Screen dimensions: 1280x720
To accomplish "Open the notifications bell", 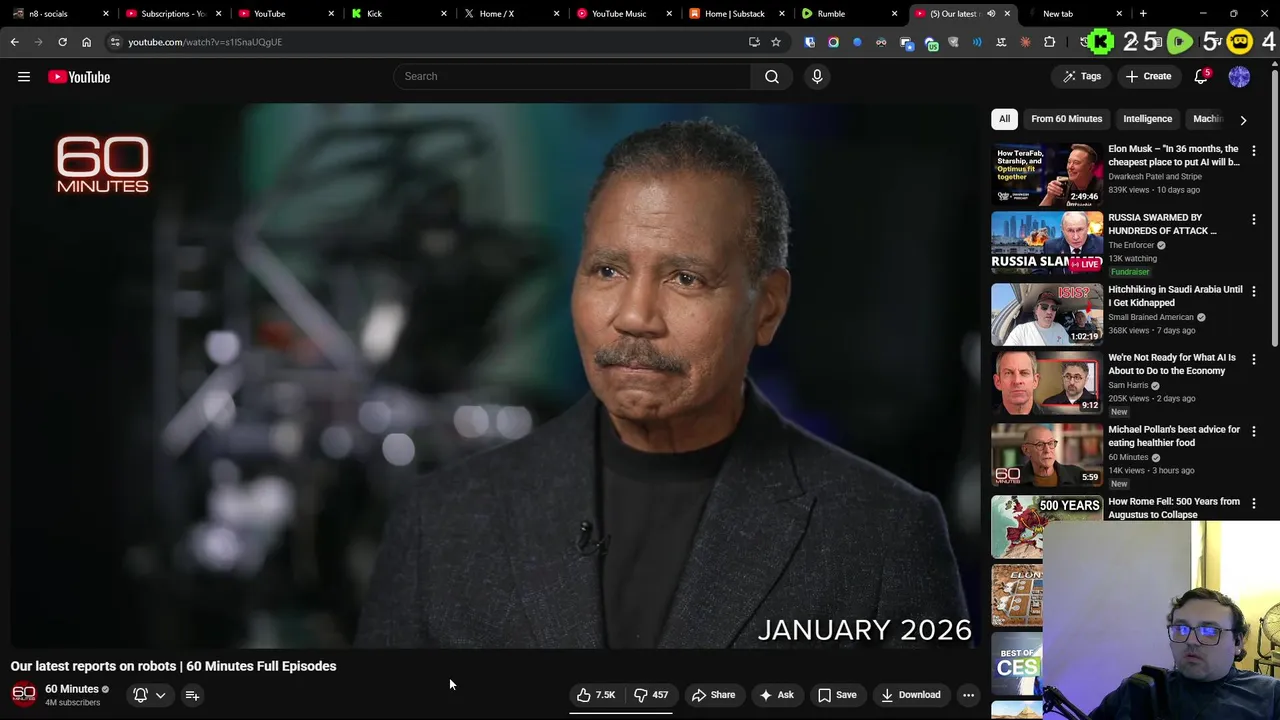I will (x=1201, y=76).
